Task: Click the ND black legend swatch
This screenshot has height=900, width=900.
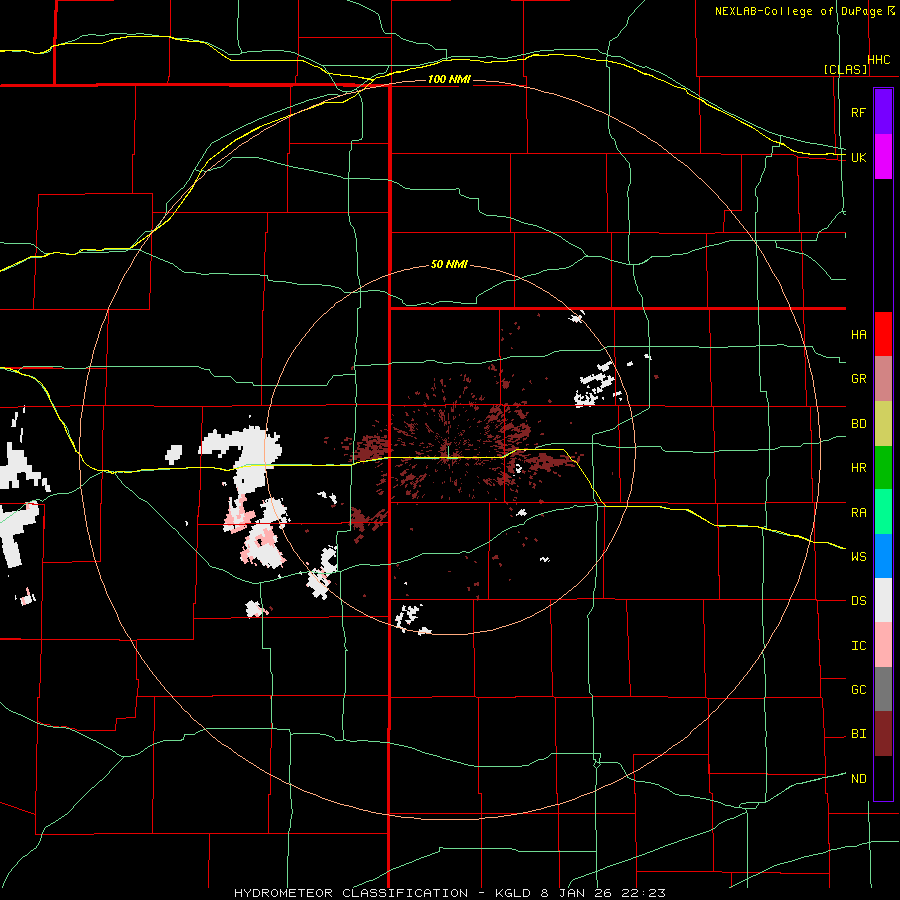Action: click(883, 778)
